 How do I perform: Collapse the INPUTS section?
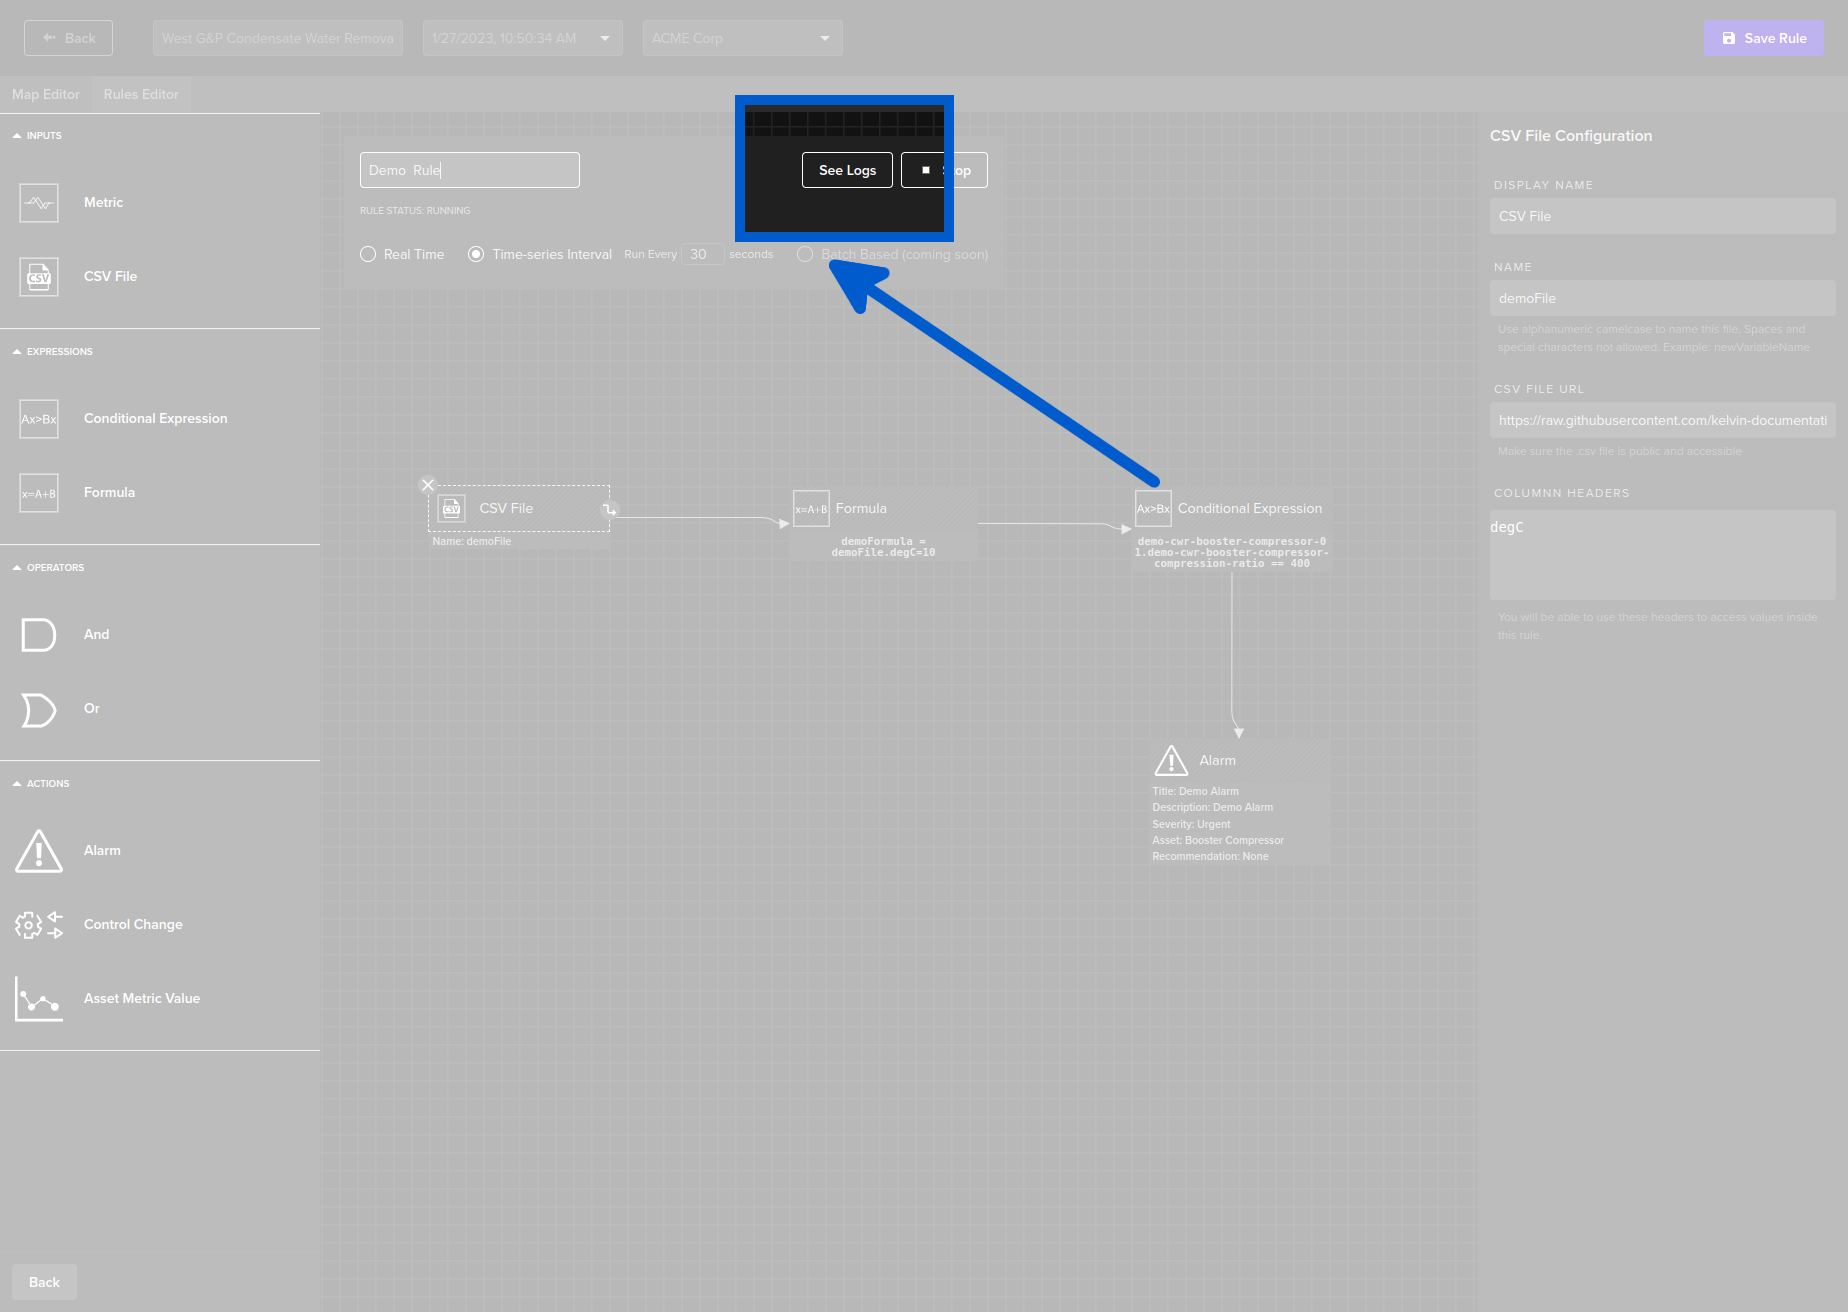[16, 135]
